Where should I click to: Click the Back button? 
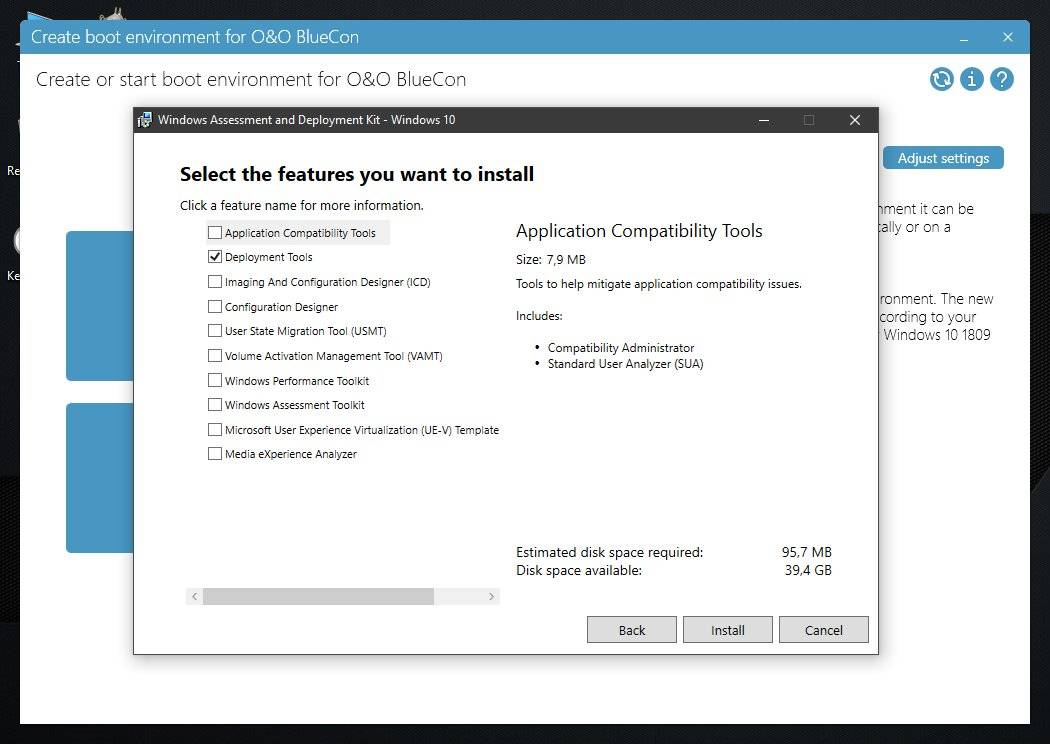point(631,629)
